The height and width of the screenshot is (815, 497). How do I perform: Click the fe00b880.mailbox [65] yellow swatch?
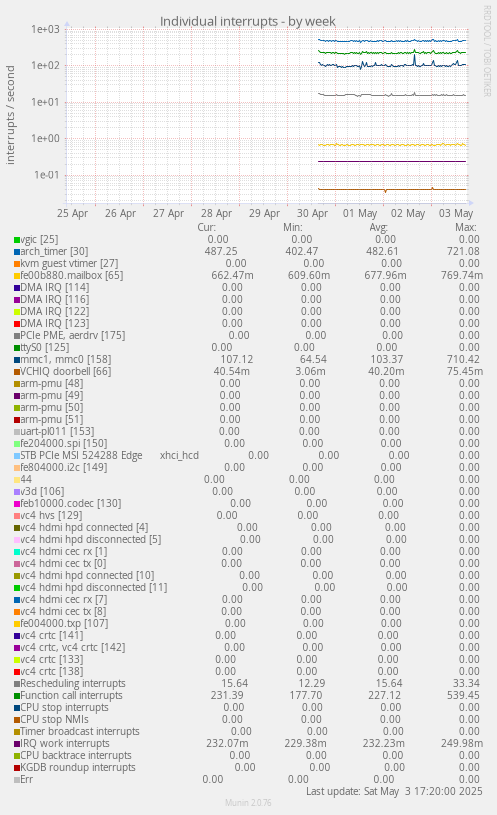click(17, 276)
